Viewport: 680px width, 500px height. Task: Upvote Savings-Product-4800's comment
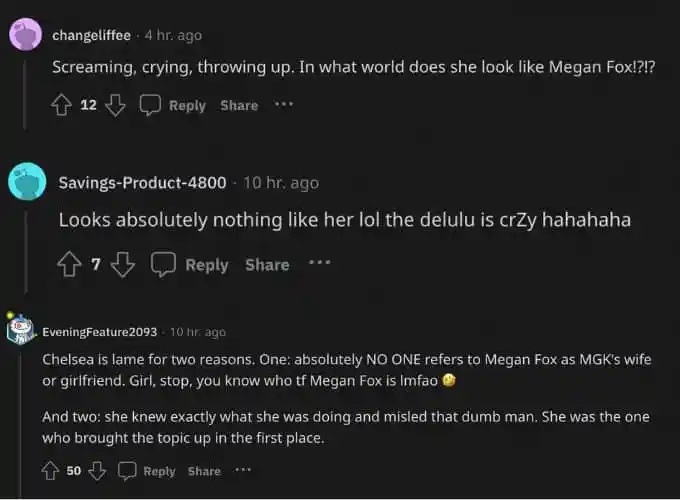click(x=69, y=264)
